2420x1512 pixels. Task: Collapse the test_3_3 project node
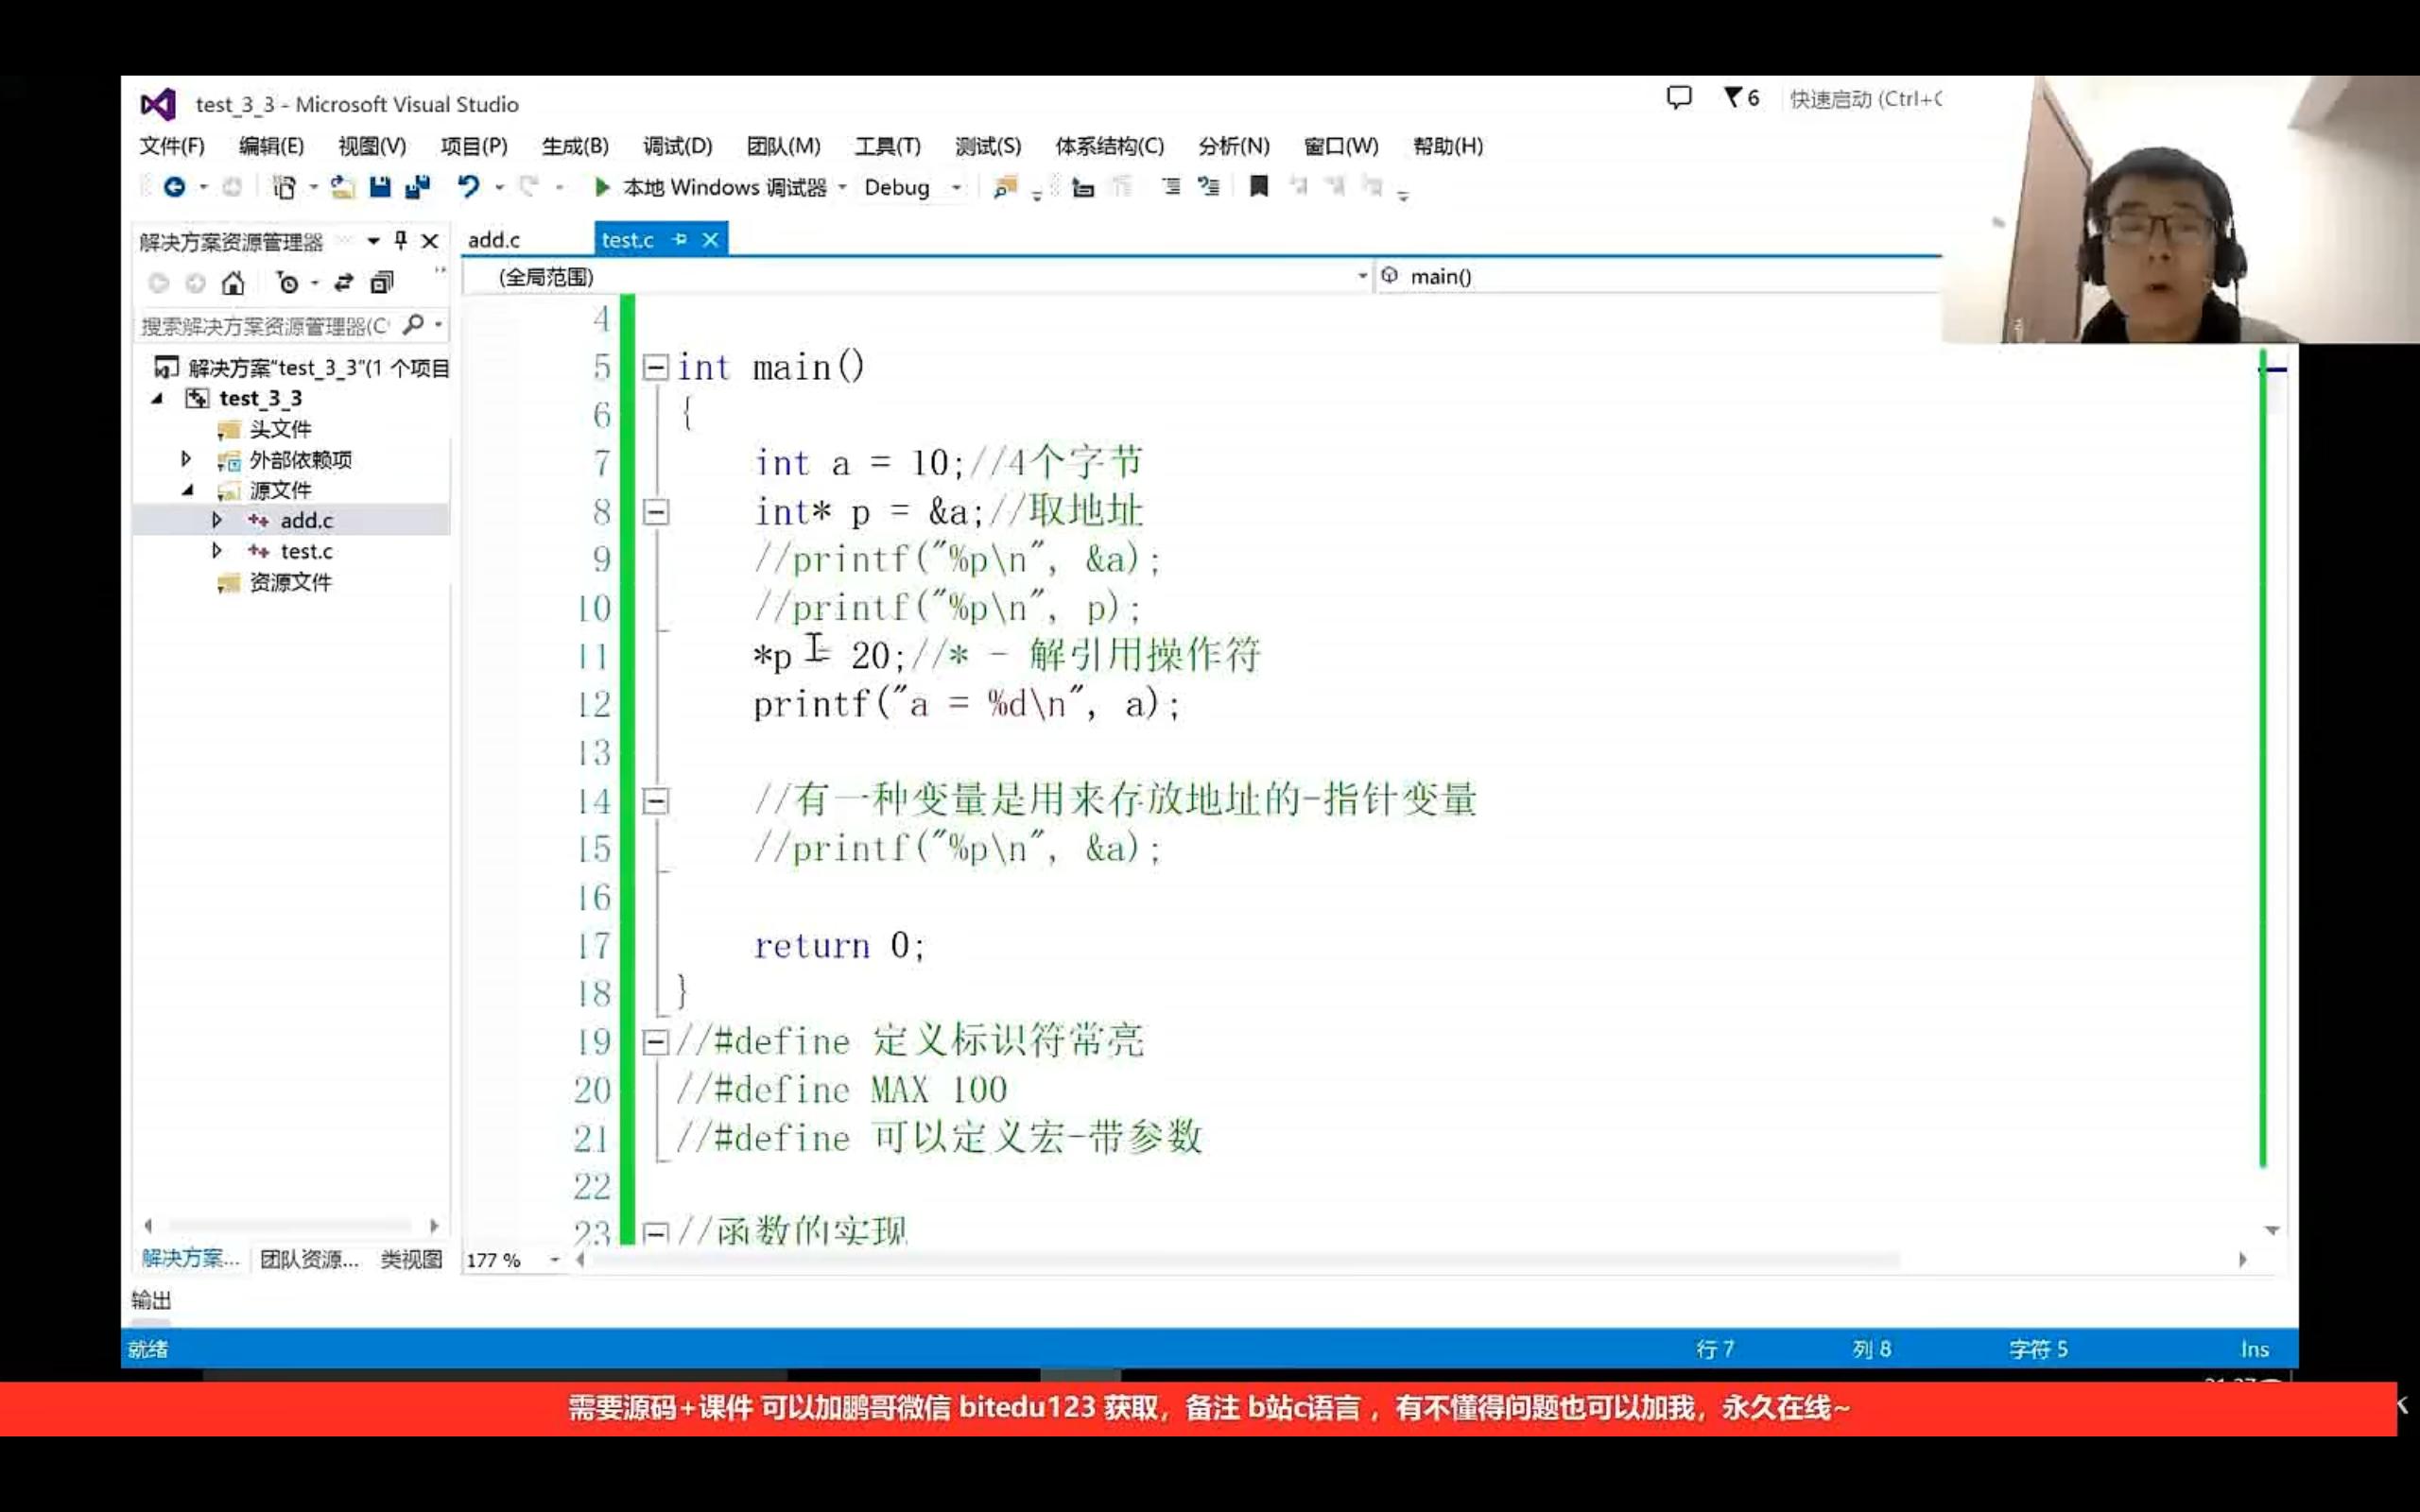click(157, 398)
